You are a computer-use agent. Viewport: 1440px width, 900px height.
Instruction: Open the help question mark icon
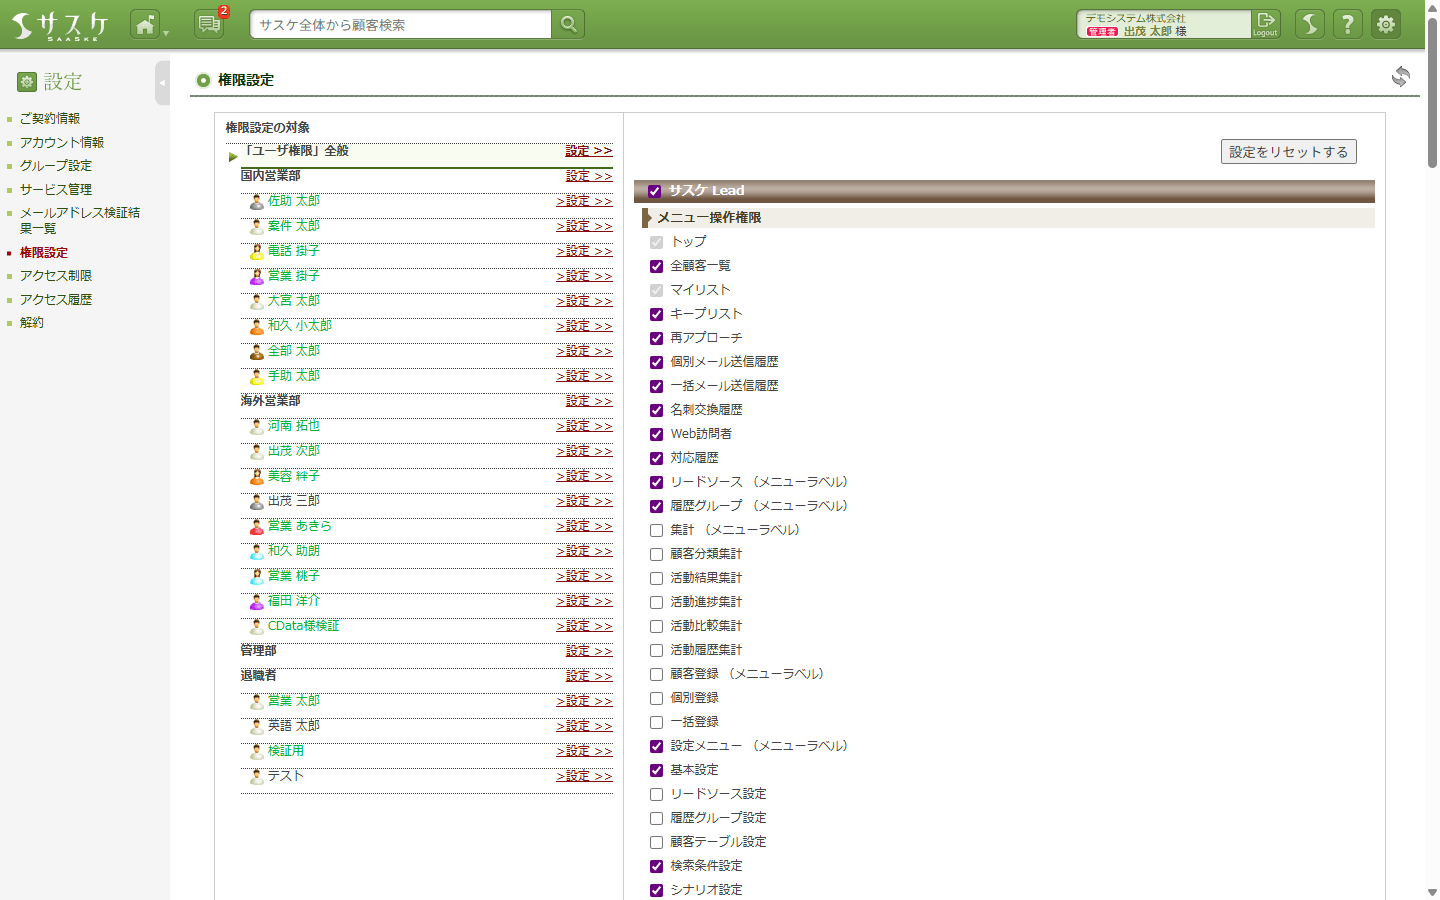(1348, 24)
